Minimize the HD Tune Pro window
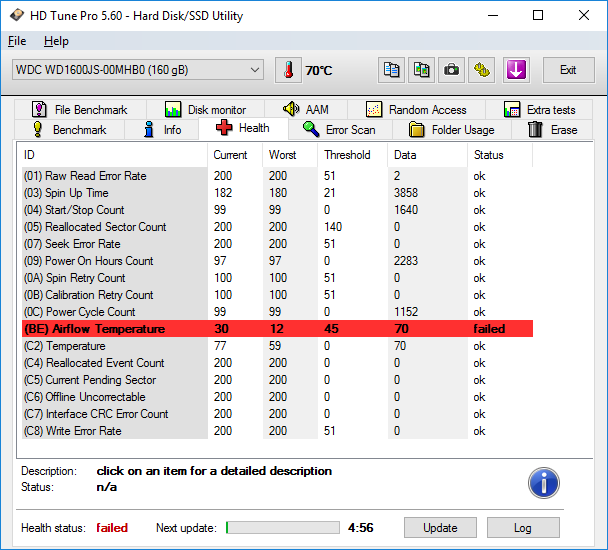608x550 pixels. (493, 16)
